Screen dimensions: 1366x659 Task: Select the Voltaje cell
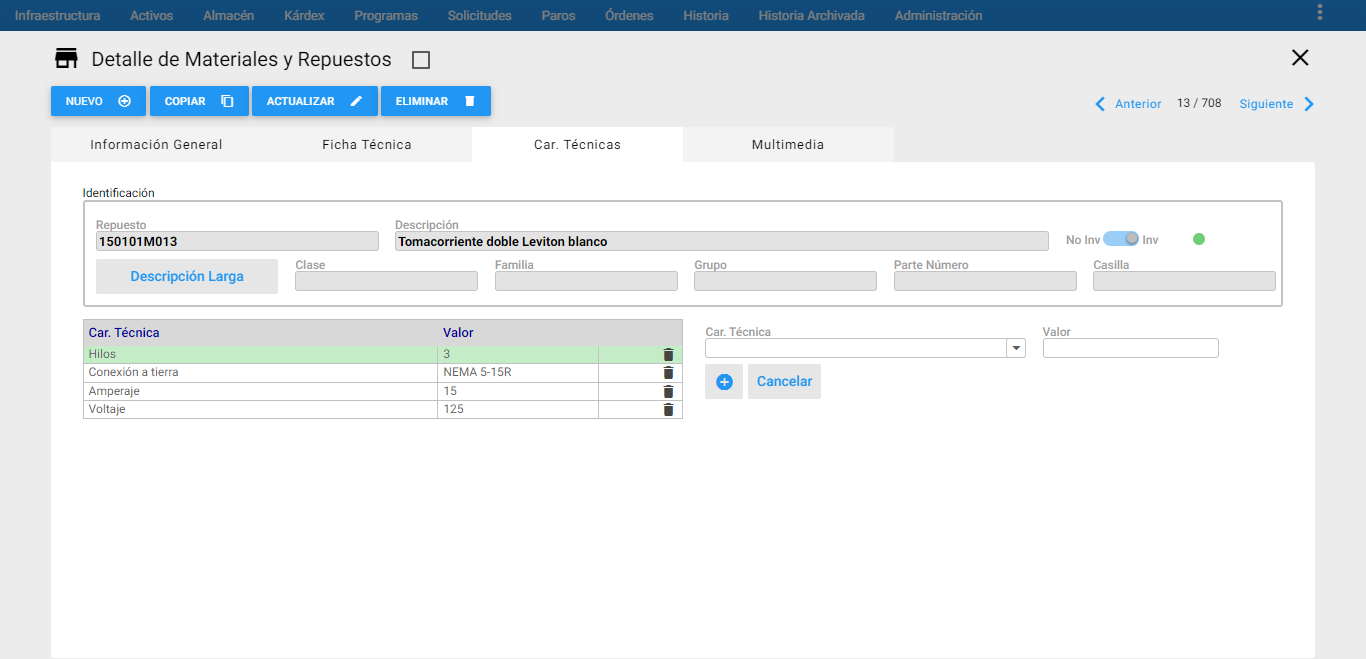click(260, 409)
